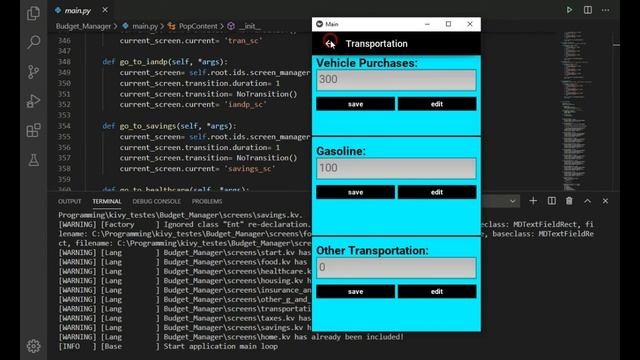Click the Vehicle Purchases amount field

point(396,80)
